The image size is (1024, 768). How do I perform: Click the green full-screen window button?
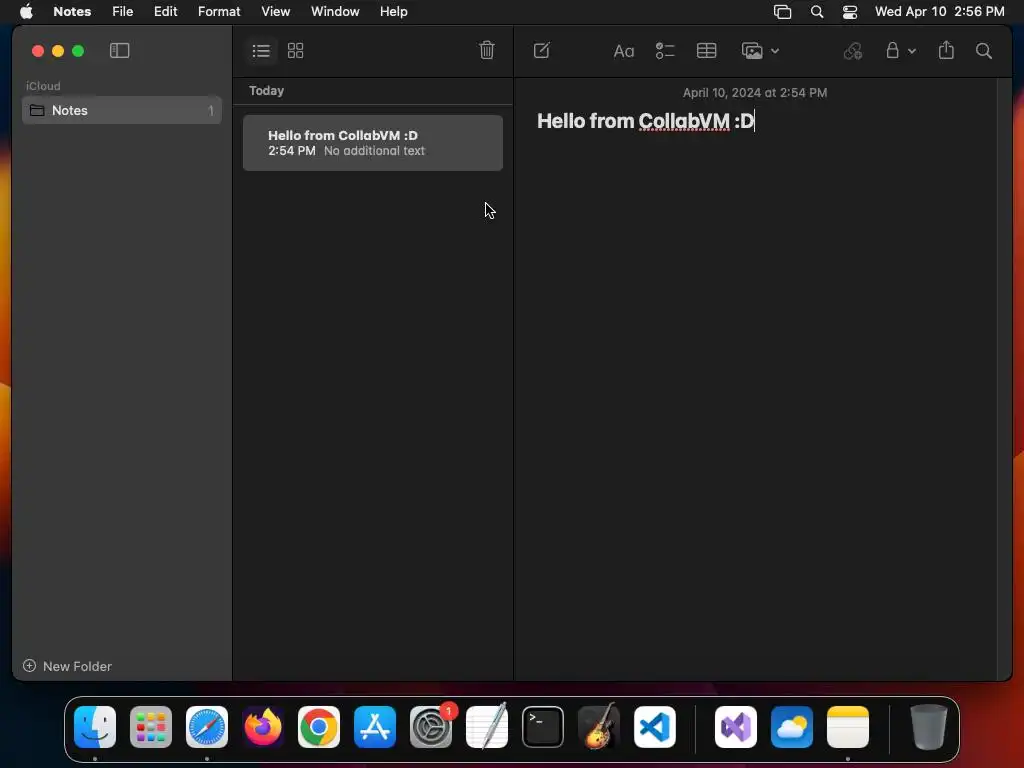78,51
